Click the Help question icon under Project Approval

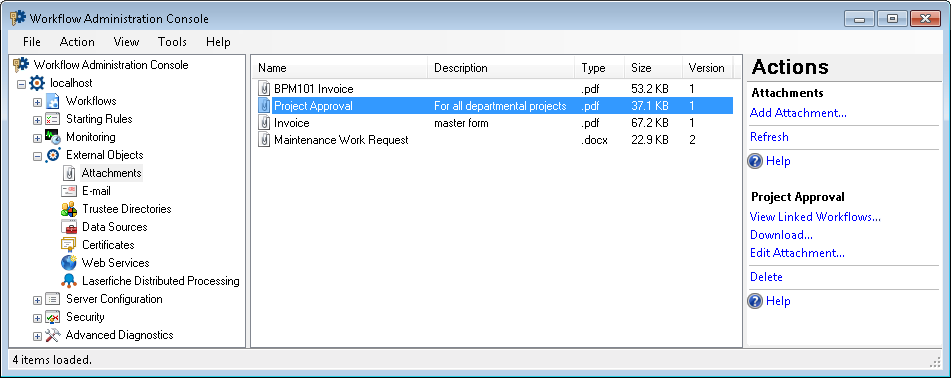point(755,301)
